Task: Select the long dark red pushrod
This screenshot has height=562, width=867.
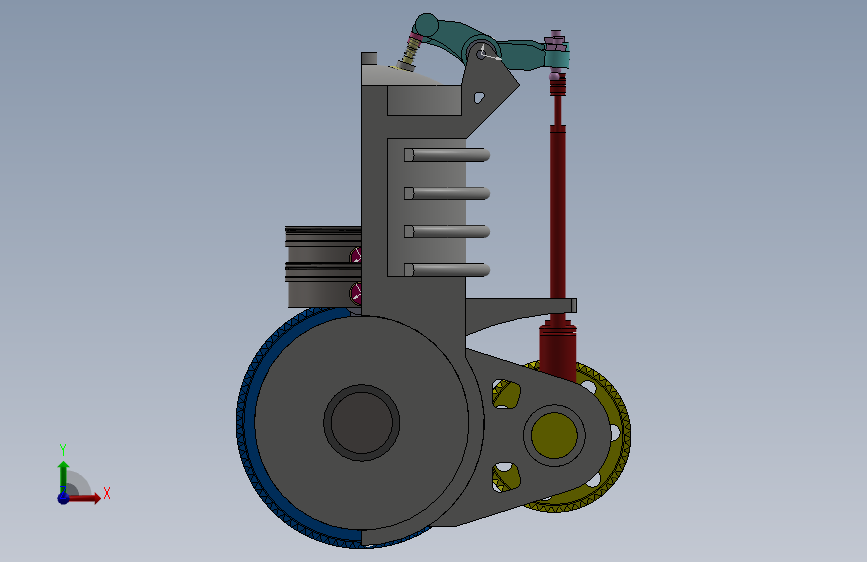Action: click(557, 221)
